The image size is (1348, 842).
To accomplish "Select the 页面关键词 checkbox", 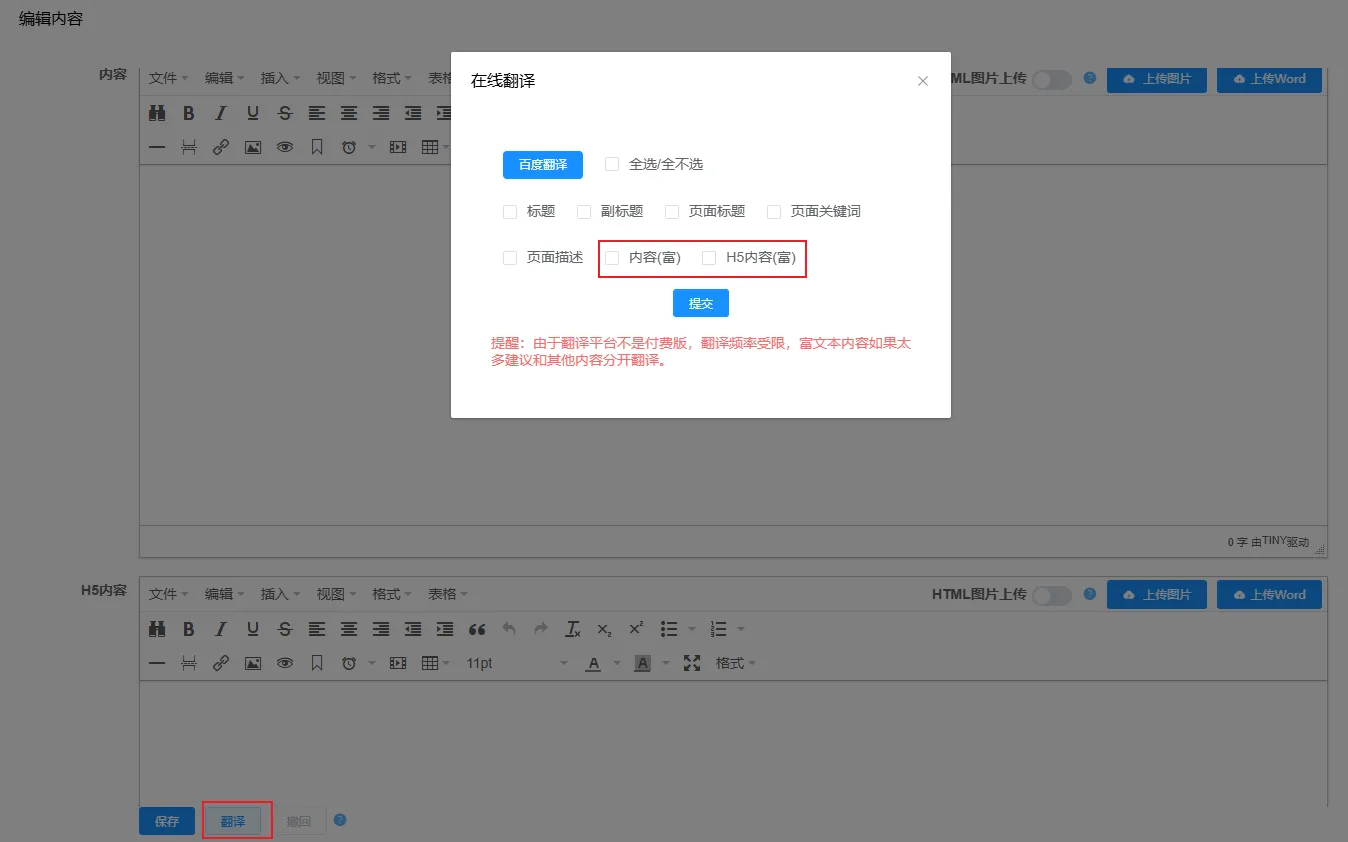I will (774, 212).
